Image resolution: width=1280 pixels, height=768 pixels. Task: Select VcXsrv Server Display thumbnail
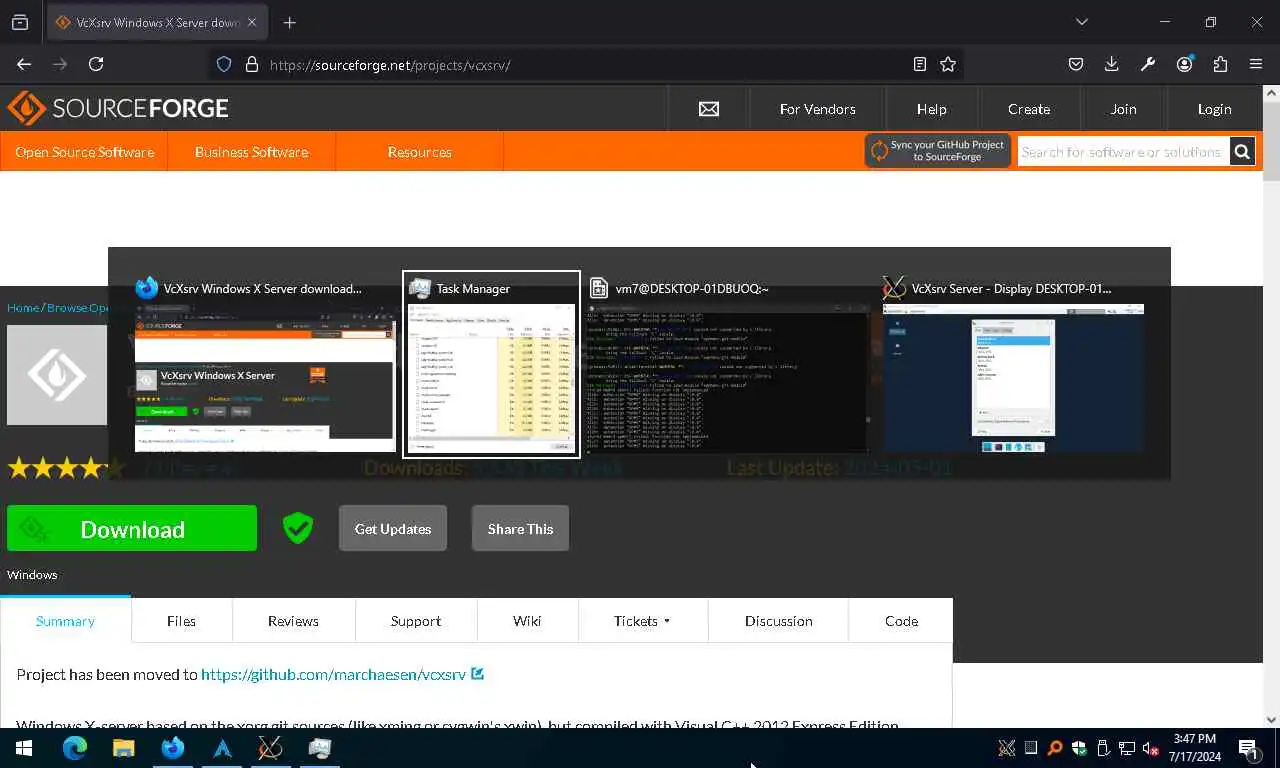[x=1013, y=364]
